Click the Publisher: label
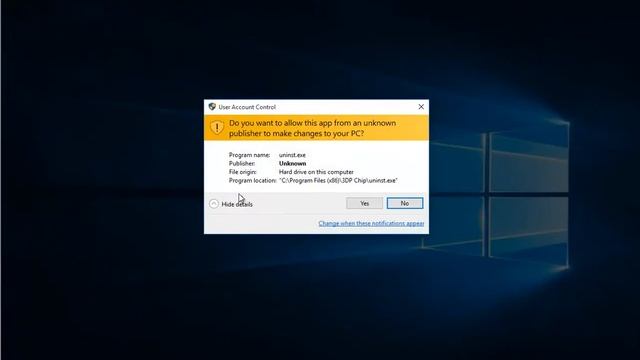640x360 pixels. 242,163
